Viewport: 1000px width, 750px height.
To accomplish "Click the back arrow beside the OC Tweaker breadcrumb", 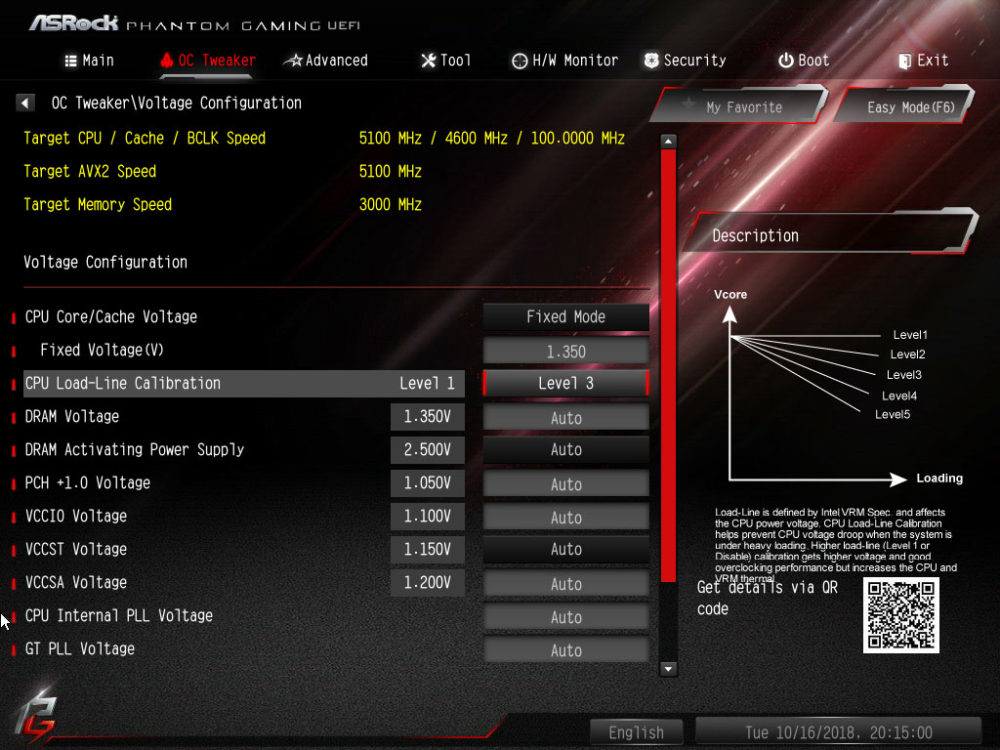I will pos(25,103).
